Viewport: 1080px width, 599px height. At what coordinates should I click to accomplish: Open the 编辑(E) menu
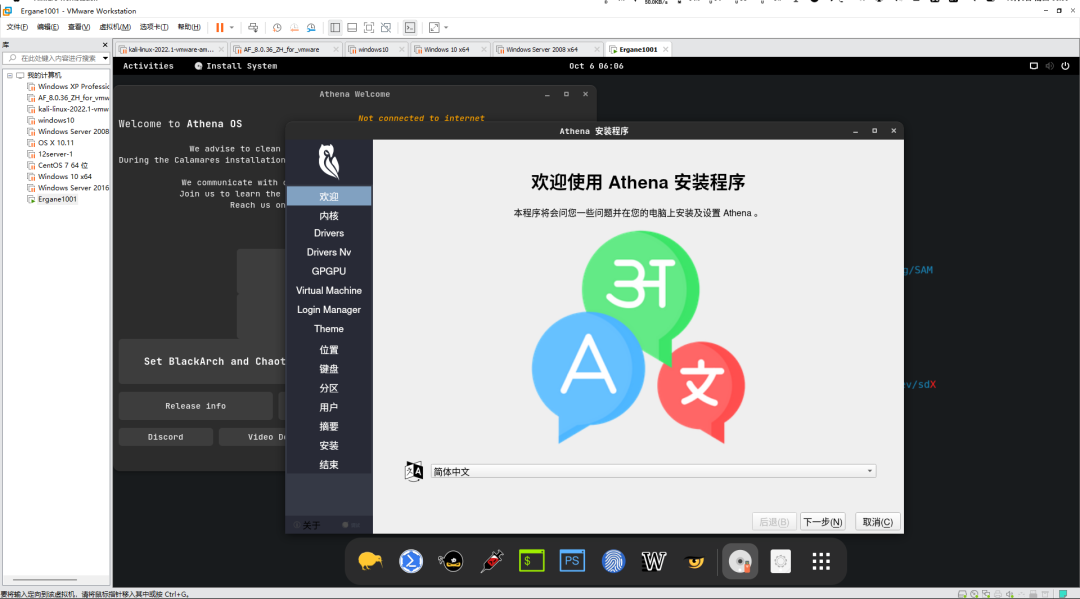(48, 28)
